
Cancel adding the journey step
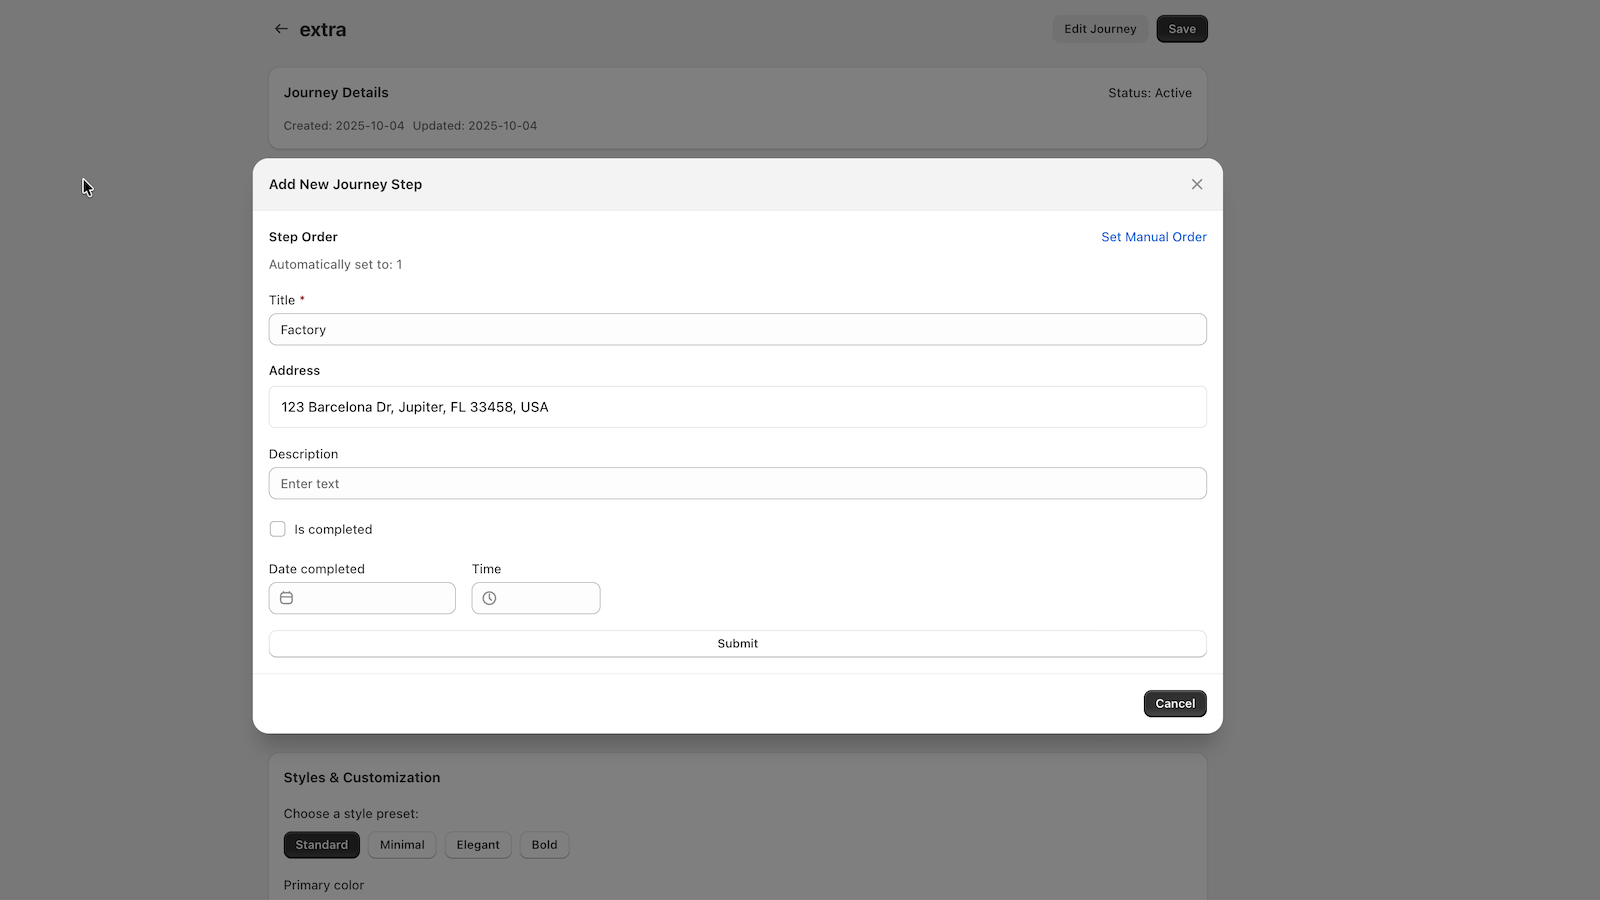coord(1174,703)
